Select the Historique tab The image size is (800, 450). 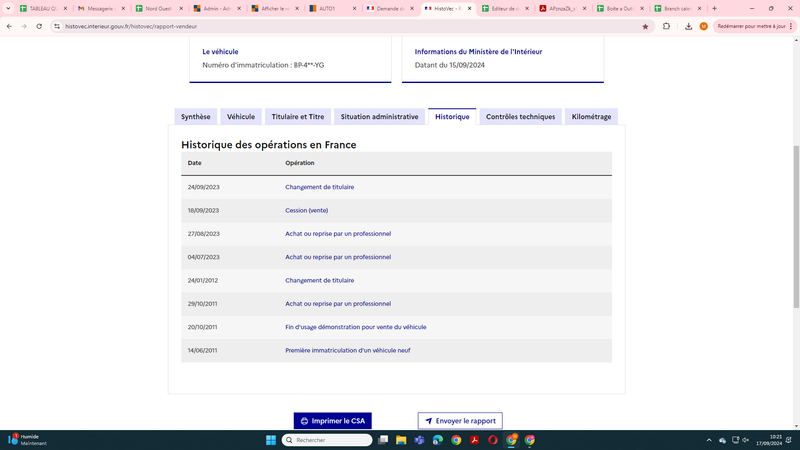pos(452,117)
